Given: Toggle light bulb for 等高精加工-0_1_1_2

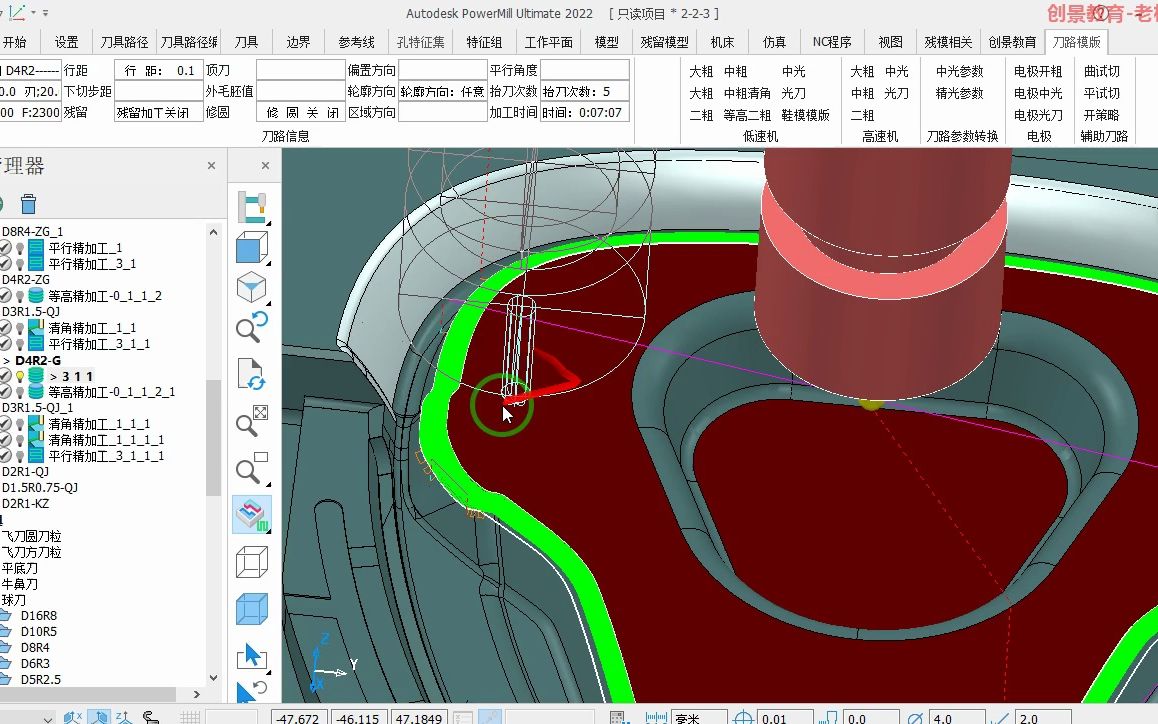Looking at the screenshot, I should coord(20,296).
